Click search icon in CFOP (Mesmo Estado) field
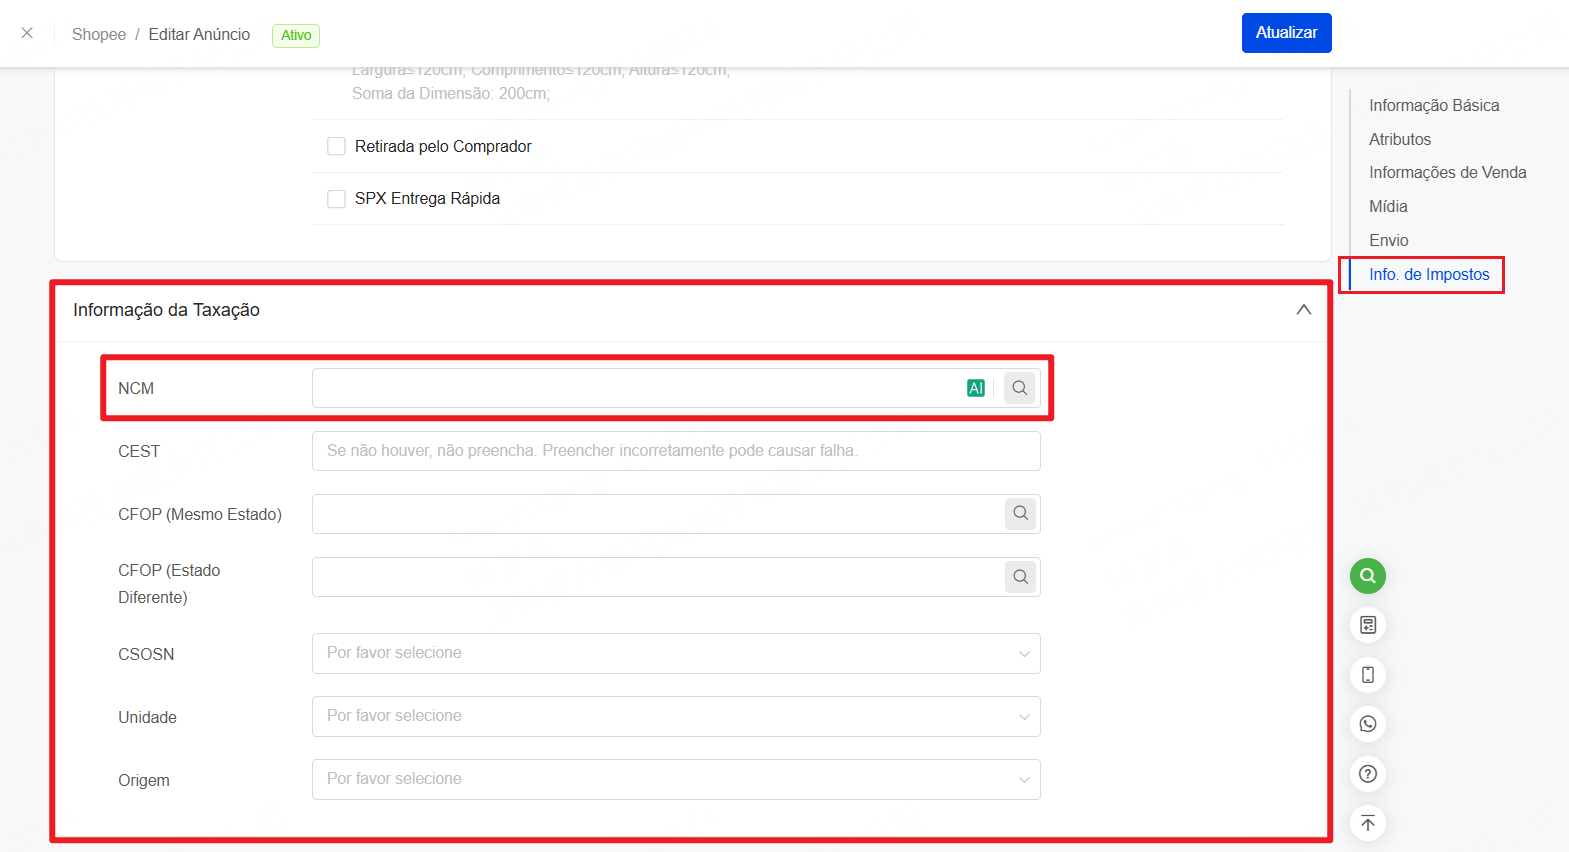 click(x=1020, y=514)
